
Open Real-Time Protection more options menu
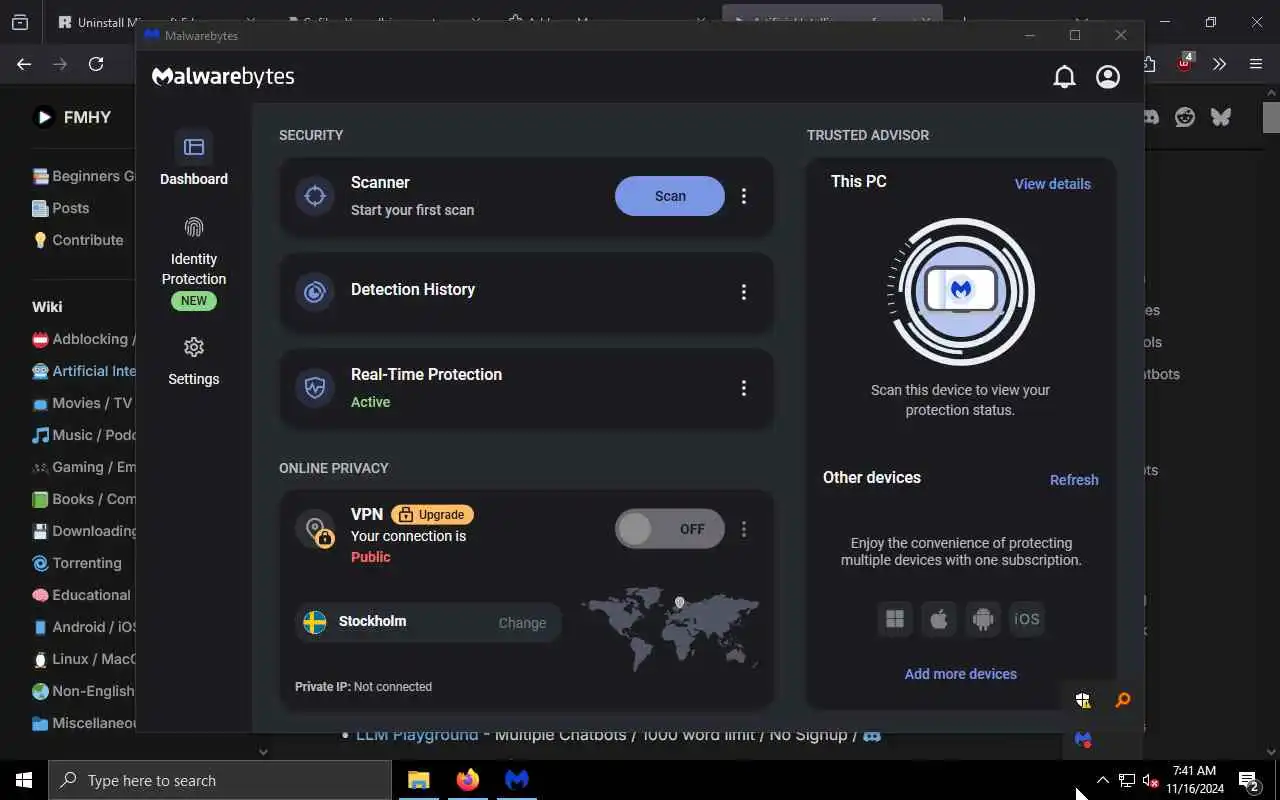[x=743, y=388]
